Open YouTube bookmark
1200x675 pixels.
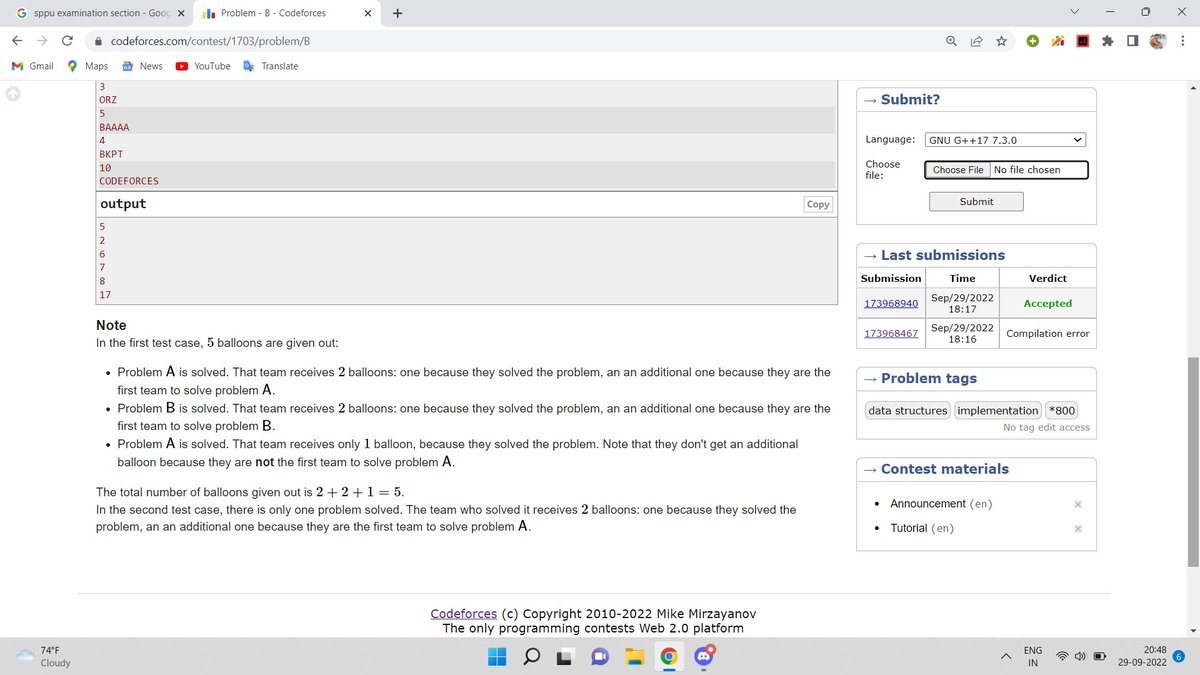click(x=203, y=66)
